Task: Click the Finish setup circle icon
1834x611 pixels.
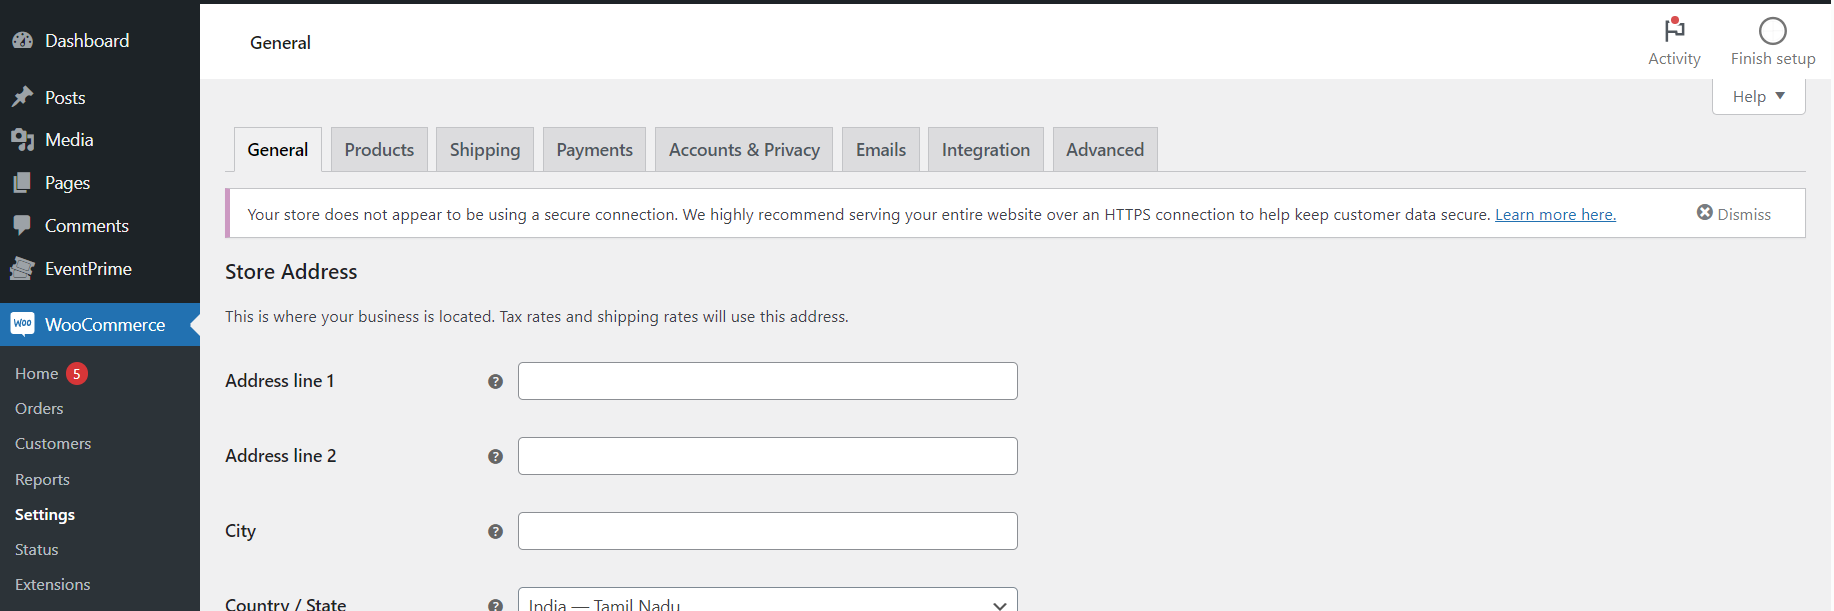Action: (1772, 31)
